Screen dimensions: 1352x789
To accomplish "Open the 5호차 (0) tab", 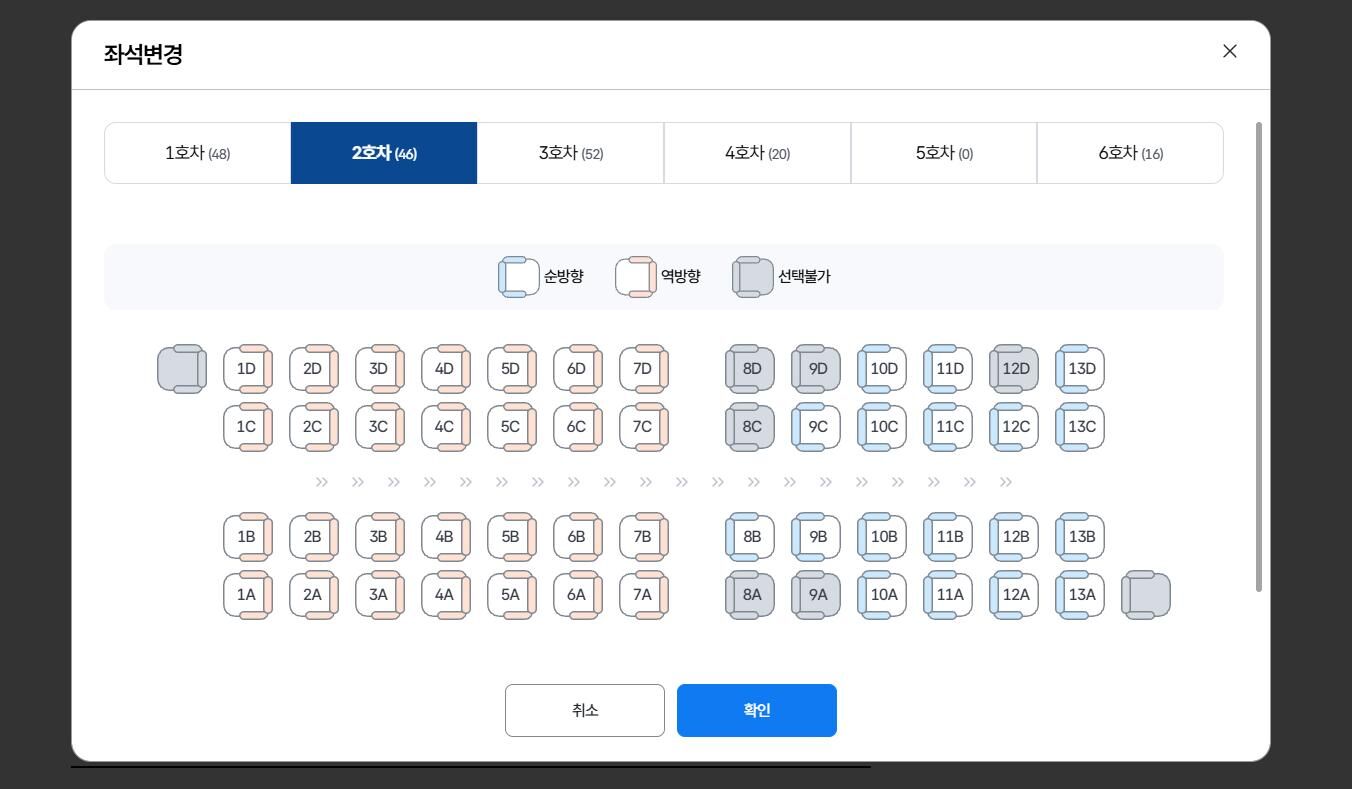I will click(x=944, y=153).
